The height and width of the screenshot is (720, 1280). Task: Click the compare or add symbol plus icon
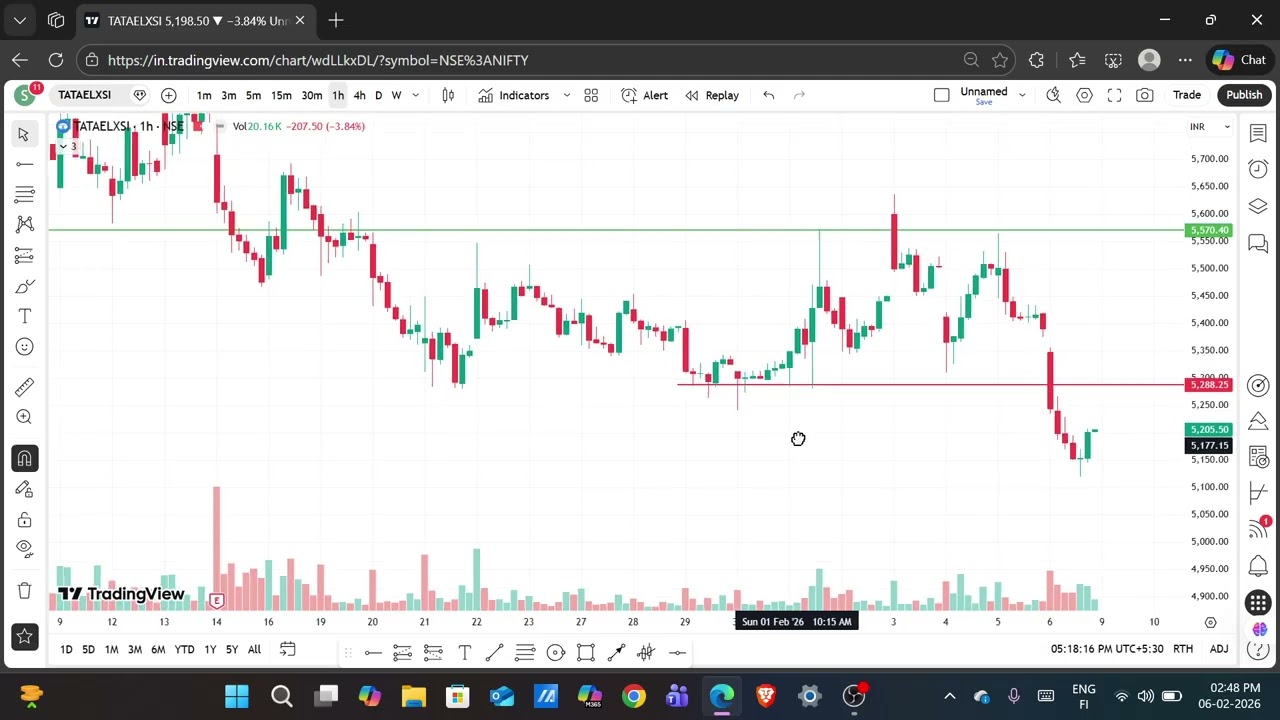(x=168, y=95)
